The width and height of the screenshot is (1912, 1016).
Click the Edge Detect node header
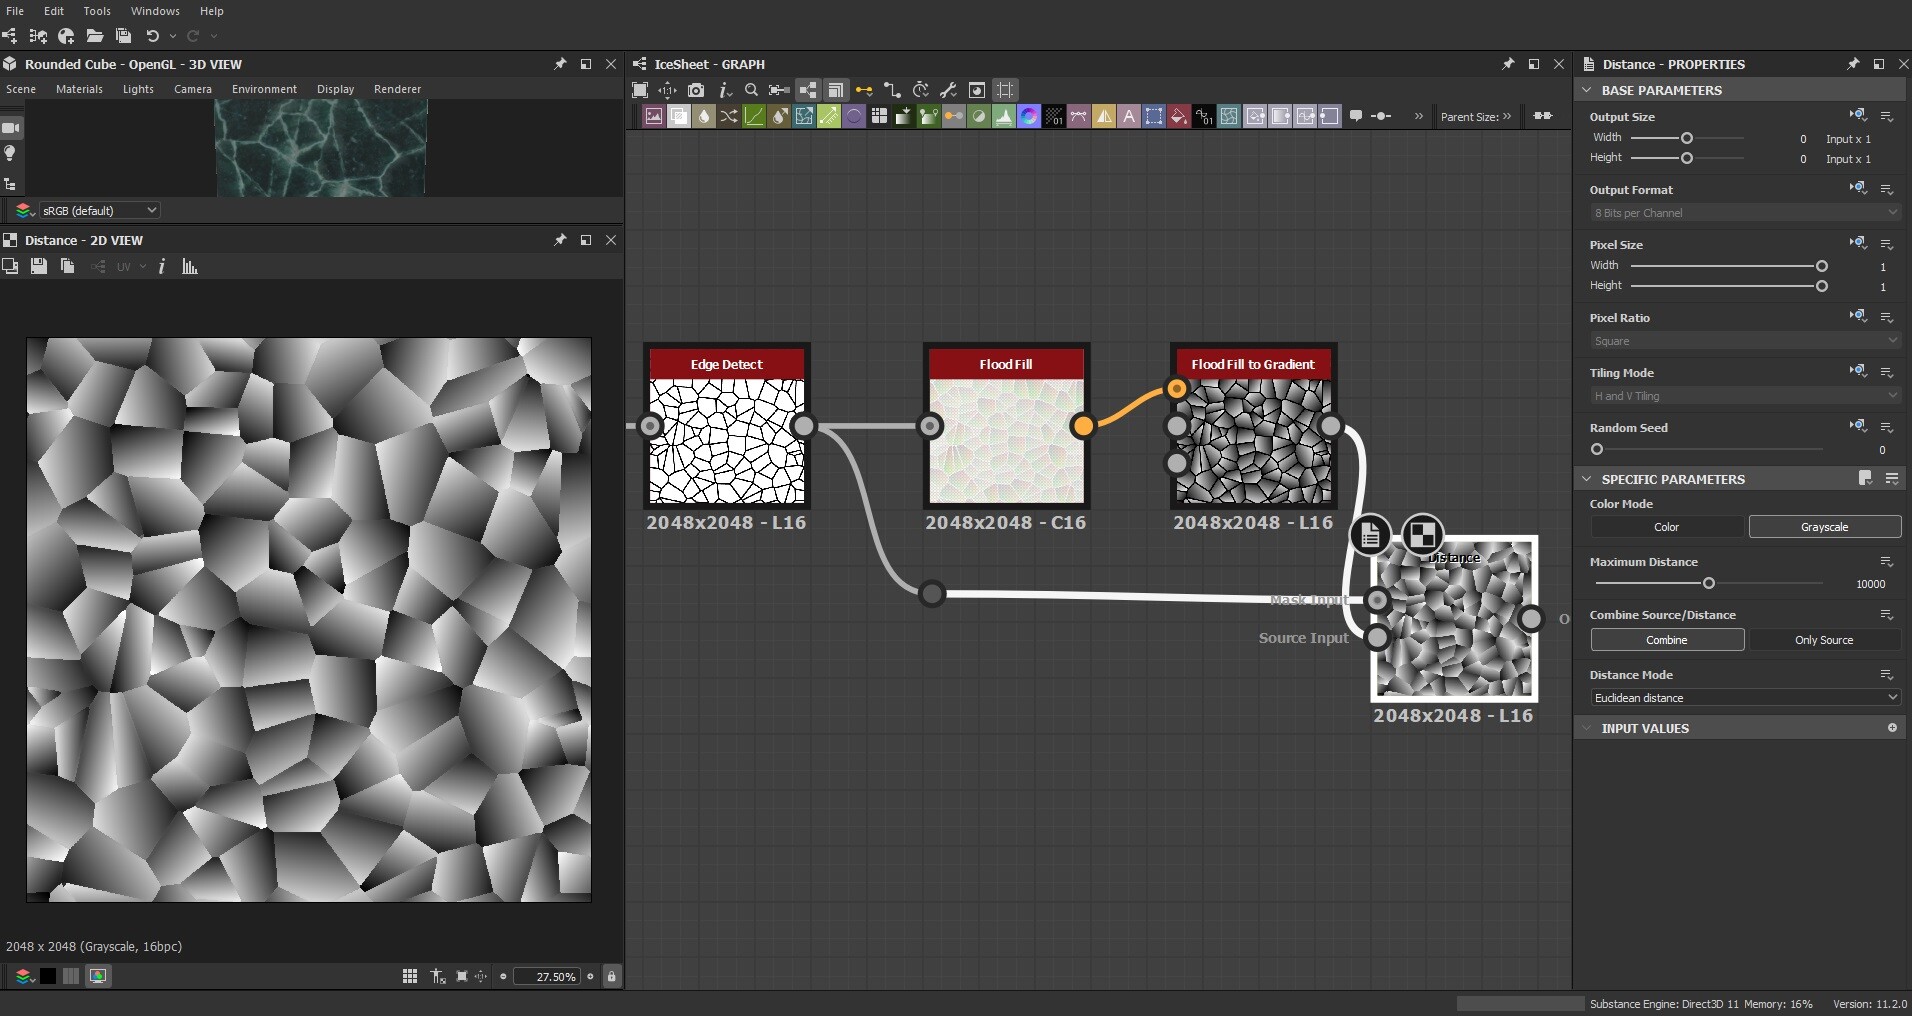[726, 364]
